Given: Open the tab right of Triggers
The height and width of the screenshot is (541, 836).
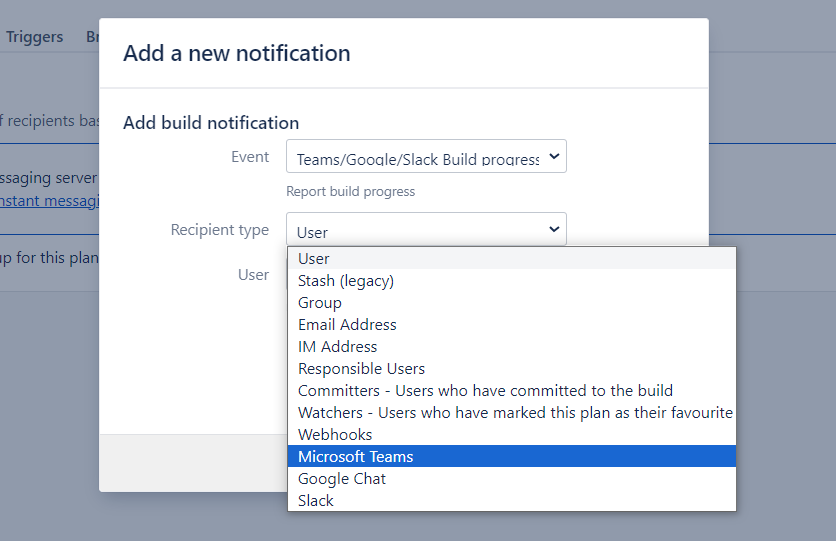Looking at the screenshot, I should 91,37.
